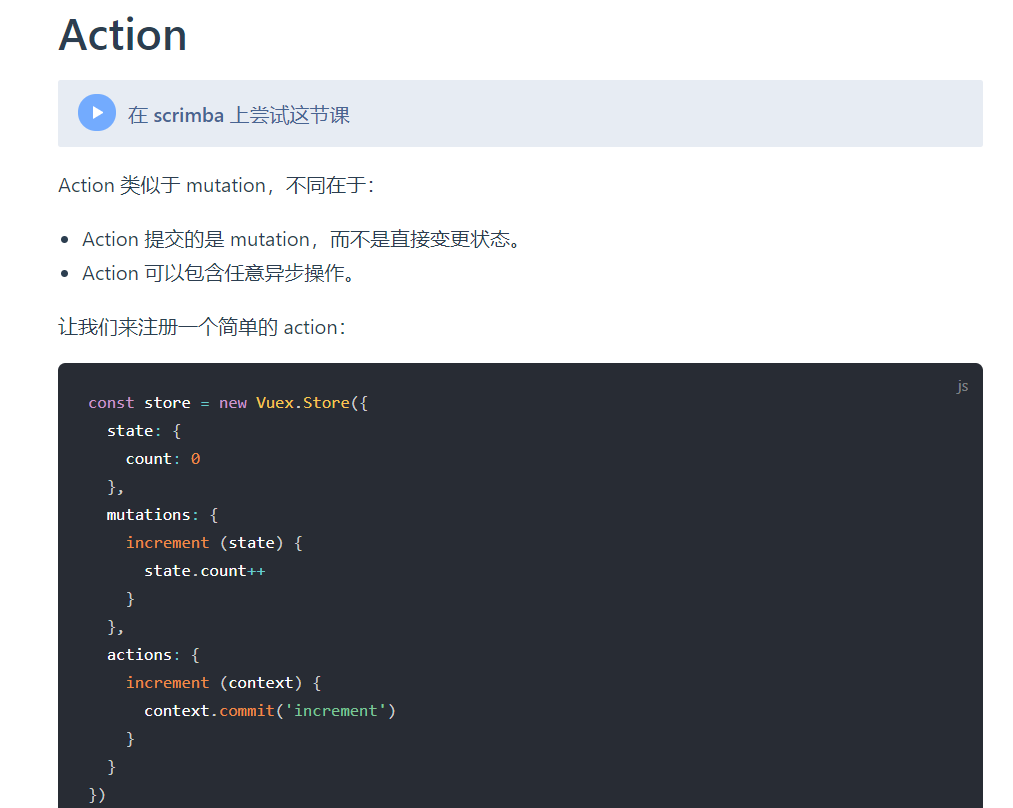1013x808 pixels.
Task: Click the code line 'mutations: {'
Action: (x=163, y=515)
